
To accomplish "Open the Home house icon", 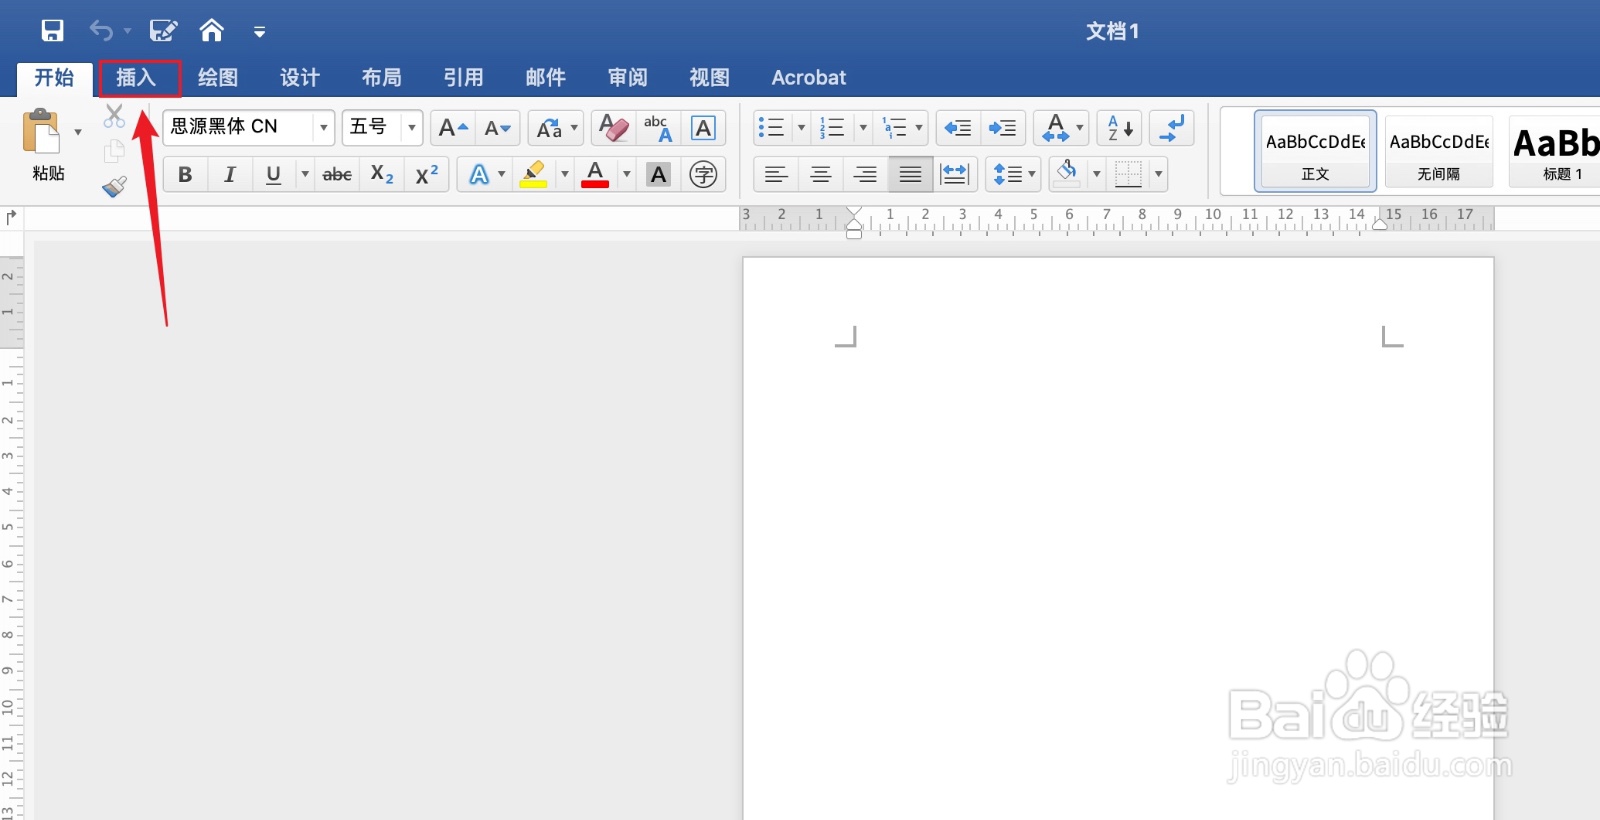I will (211, 31).
